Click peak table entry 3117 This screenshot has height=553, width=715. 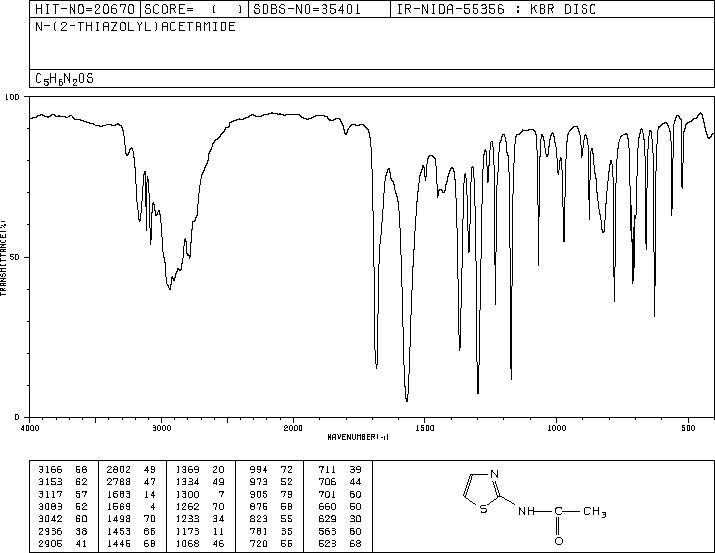click(x=50, y=494)
